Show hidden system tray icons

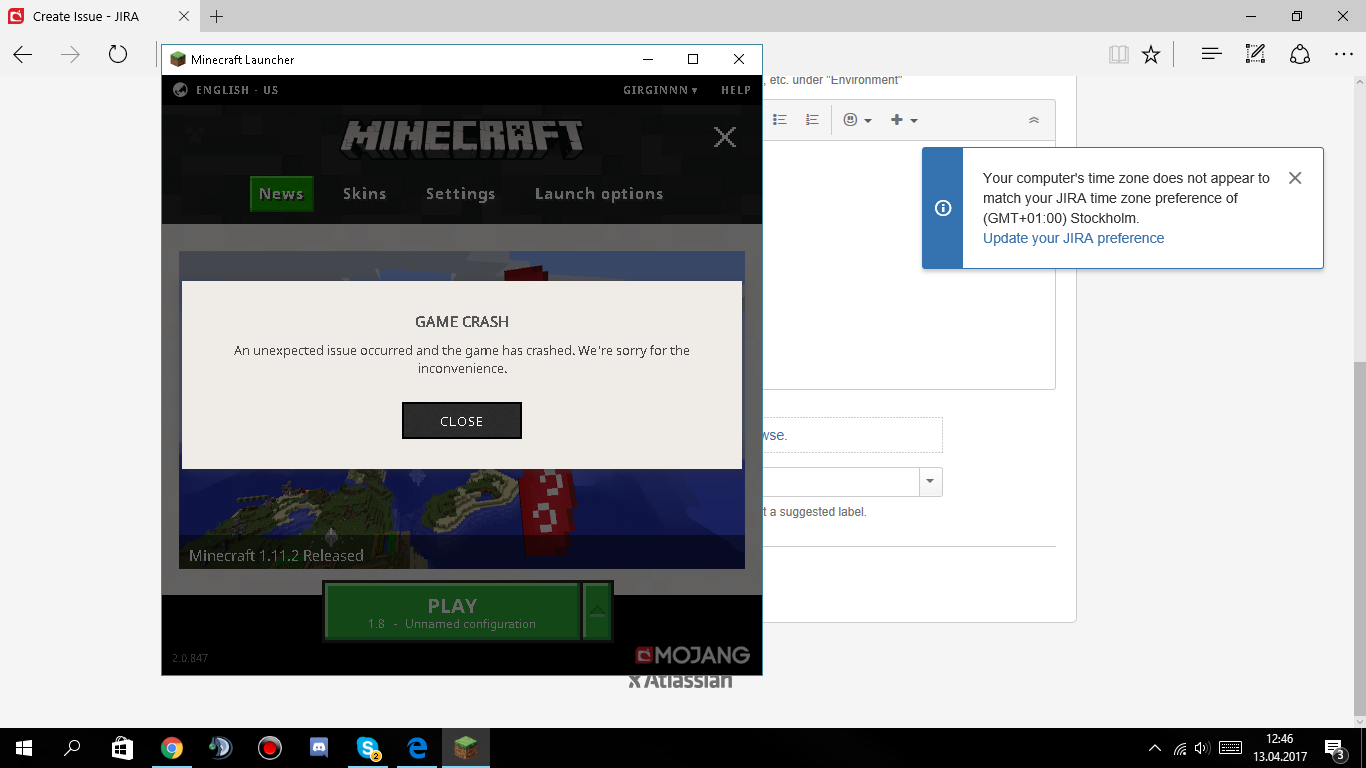click(1155, 748)
